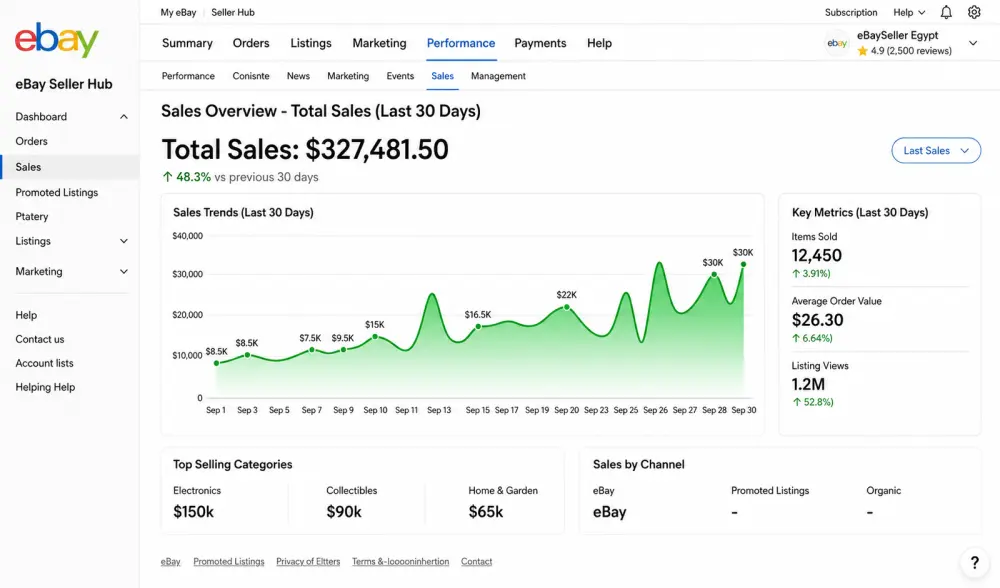Select the Performance main tab
The height and width of the screenshot is (588, 1000).
coord(460,43)
